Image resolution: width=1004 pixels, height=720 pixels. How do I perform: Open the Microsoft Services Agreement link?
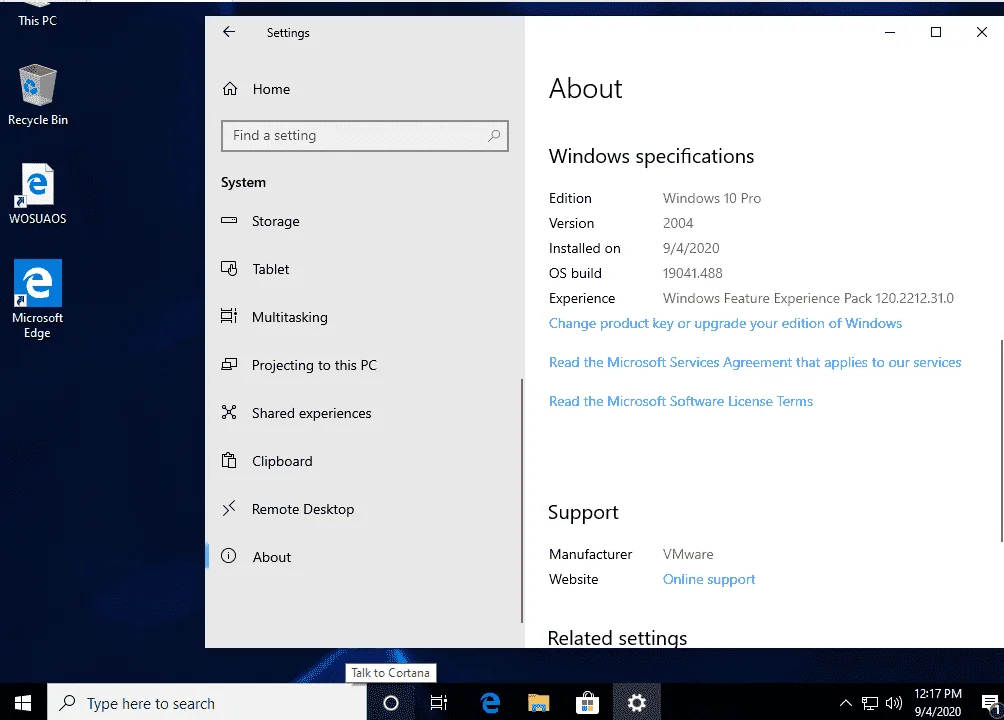[x=755, y=363]
